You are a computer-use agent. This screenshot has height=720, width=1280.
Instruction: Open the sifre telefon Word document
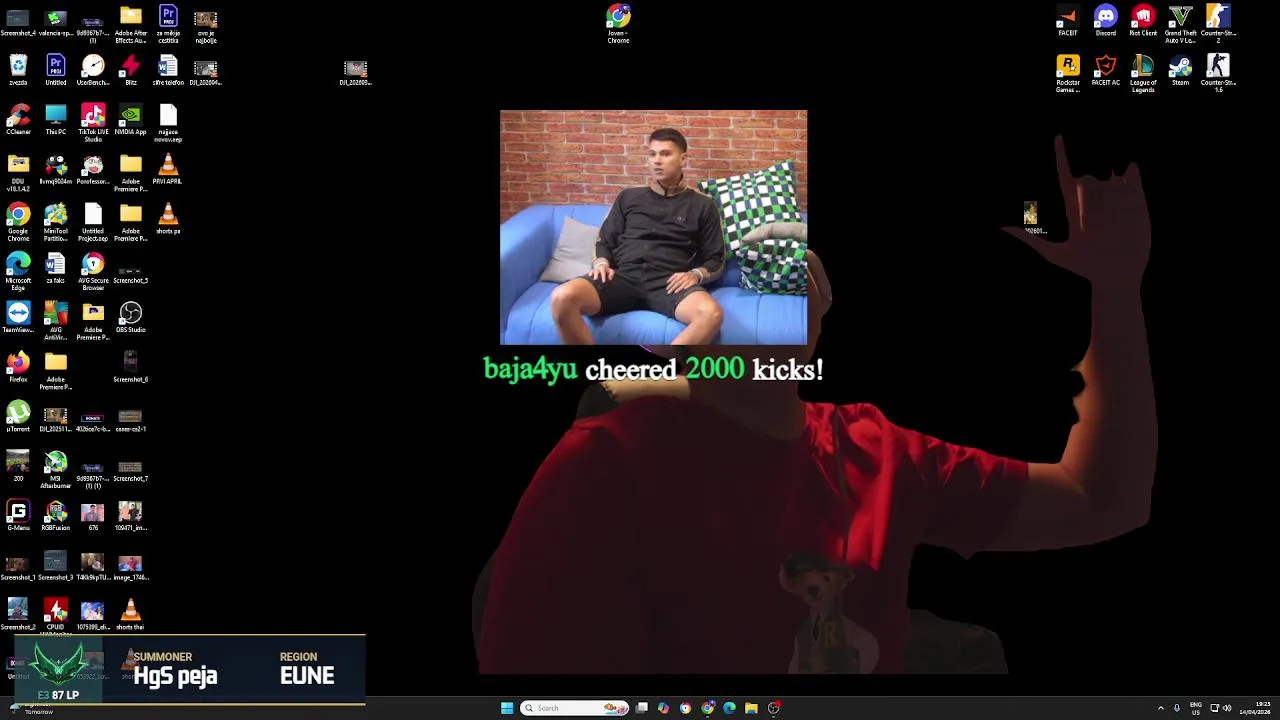pyautogui.click(x=168, y=70)
